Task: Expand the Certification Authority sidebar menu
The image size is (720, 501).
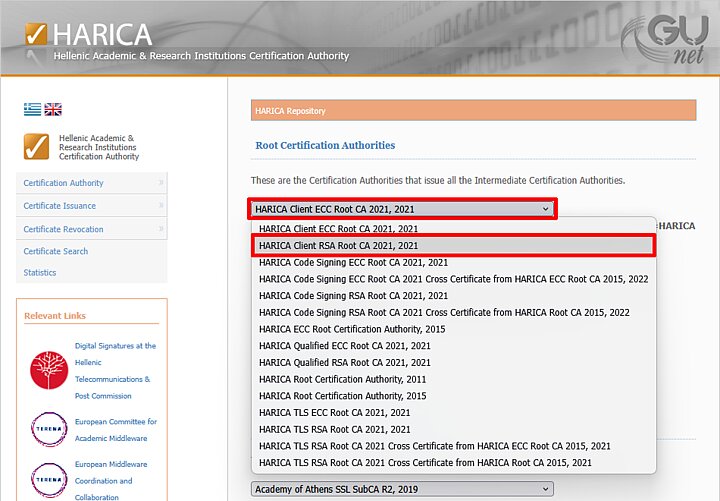Action: point(91,183)
